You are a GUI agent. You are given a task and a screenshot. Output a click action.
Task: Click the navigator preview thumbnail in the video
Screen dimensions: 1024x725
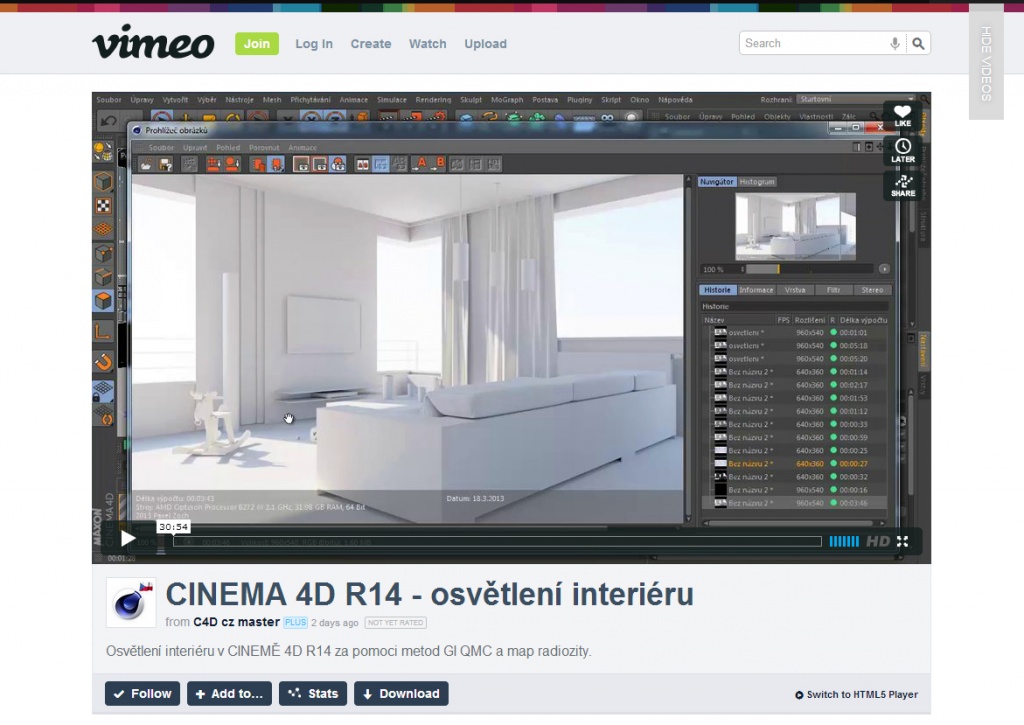tap(795, 226)
